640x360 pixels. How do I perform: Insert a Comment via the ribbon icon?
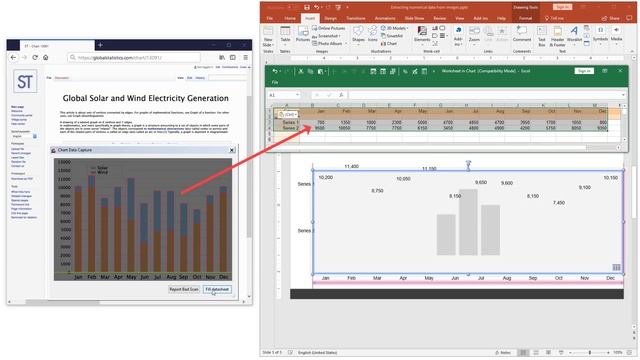point(522,34)
